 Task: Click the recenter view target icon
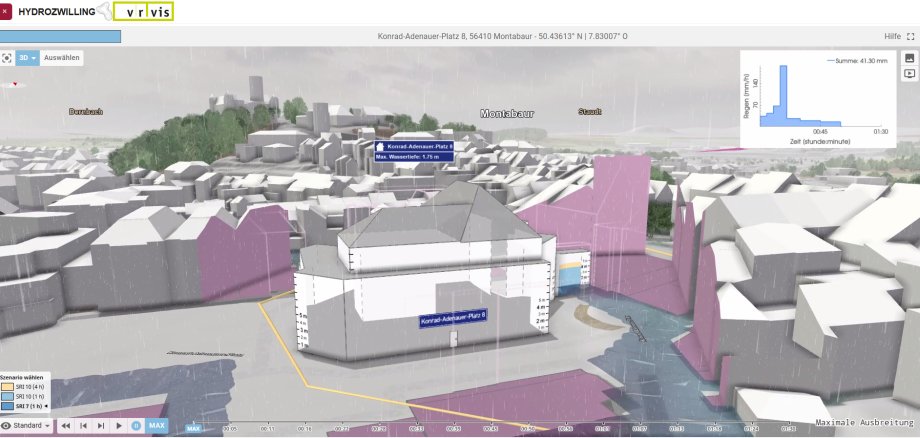[6, 58]
